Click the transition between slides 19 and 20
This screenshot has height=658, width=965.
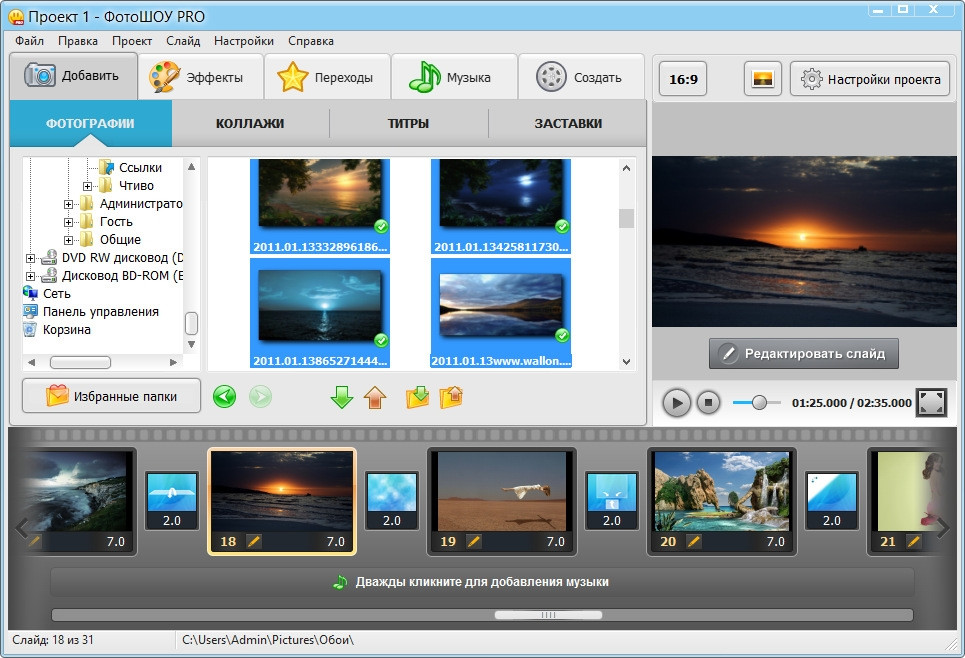pyautogui.click(x=612, y=500)
